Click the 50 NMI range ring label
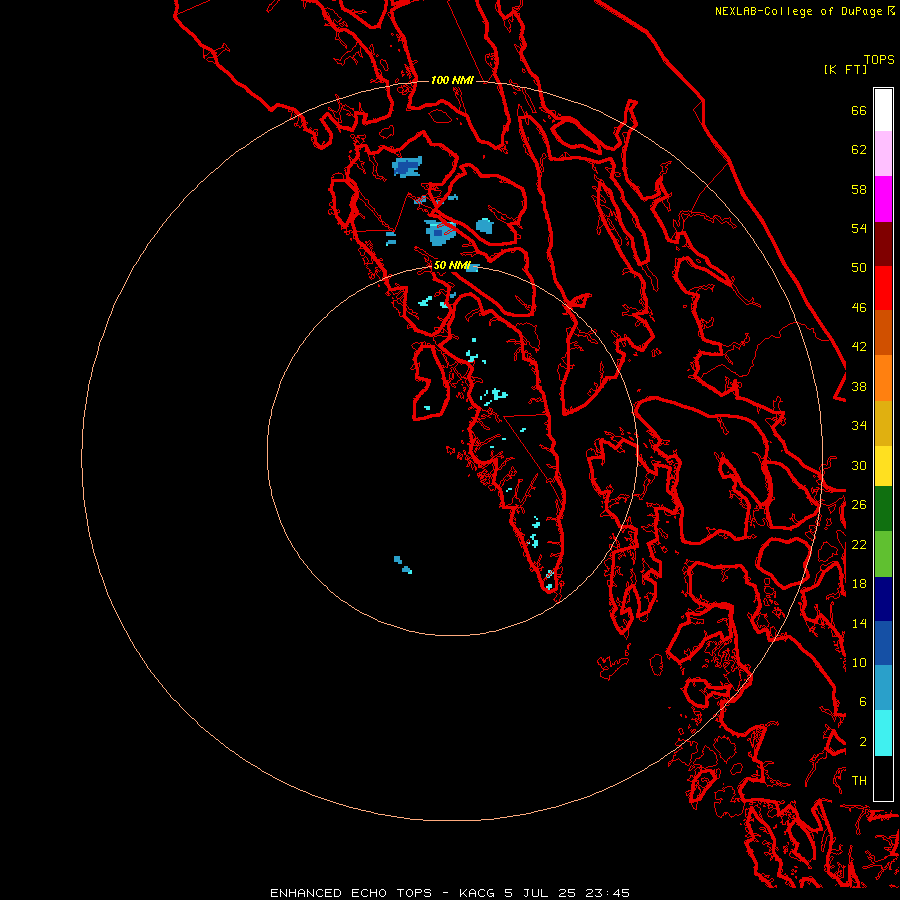Screen dimensions: 900x900 (452, 265)
